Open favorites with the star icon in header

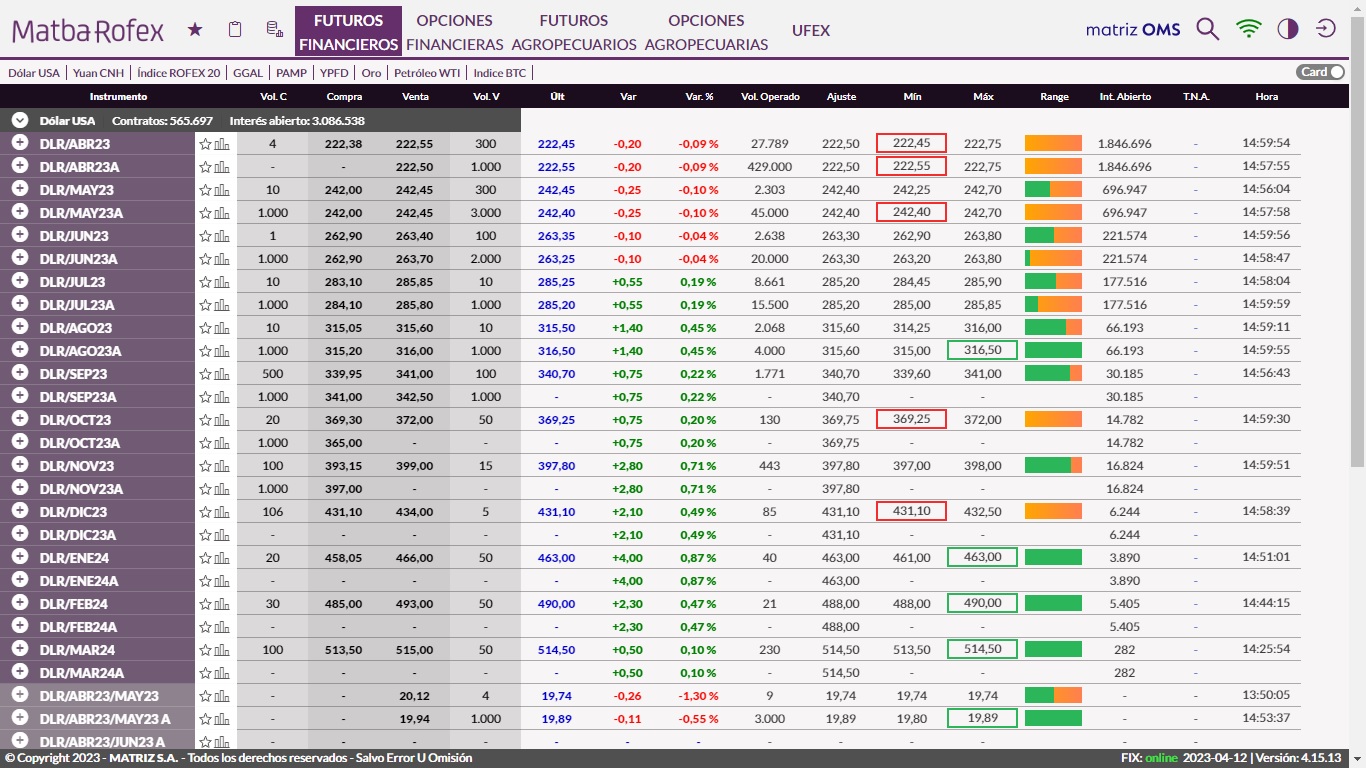pos(195,30)
